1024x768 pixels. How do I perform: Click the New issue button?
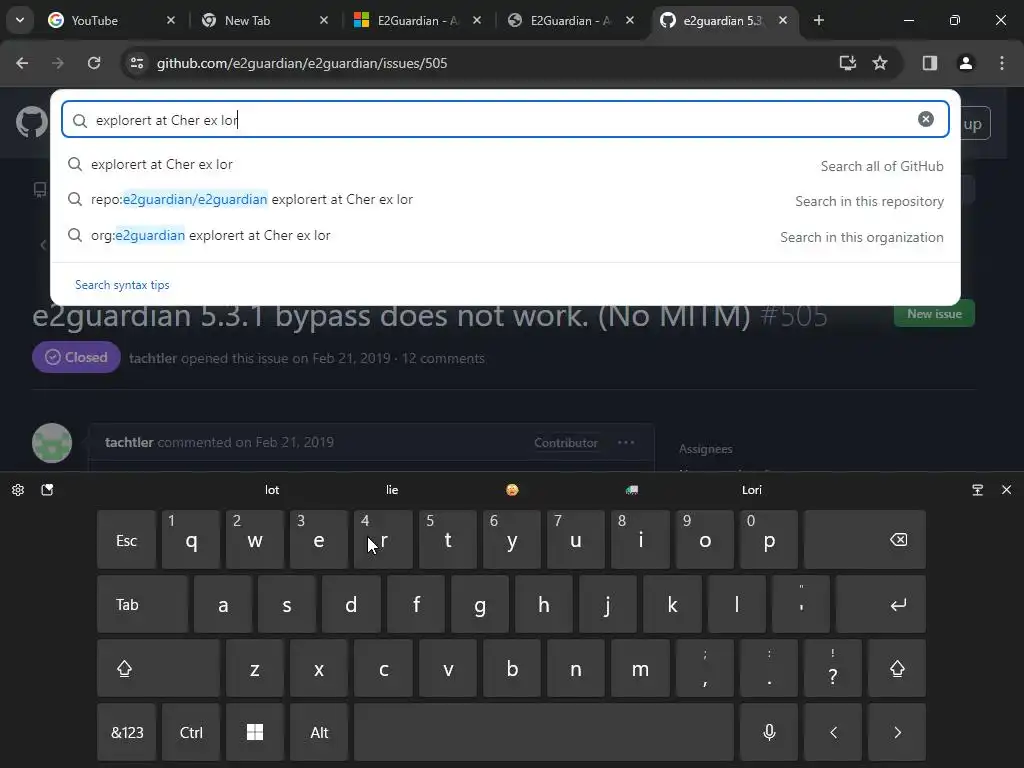934,313
